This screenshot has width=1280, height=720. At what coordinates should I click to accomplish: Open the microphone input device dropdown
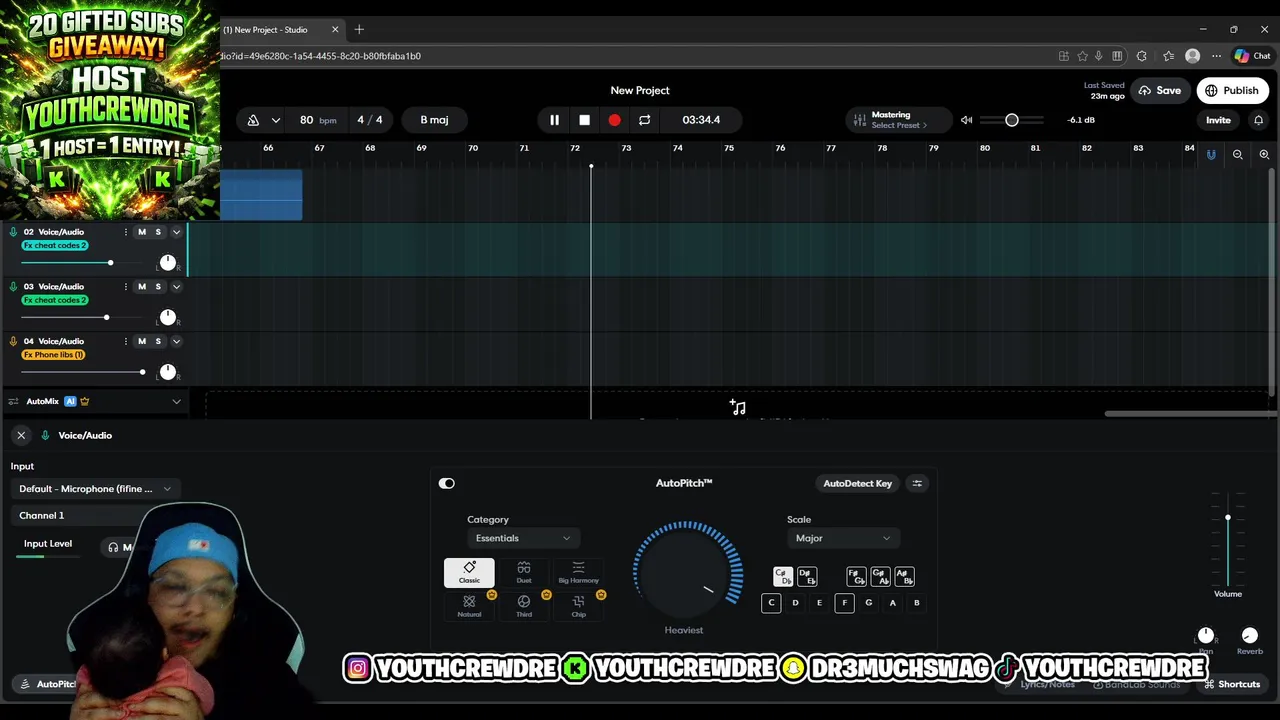(95, 489)
